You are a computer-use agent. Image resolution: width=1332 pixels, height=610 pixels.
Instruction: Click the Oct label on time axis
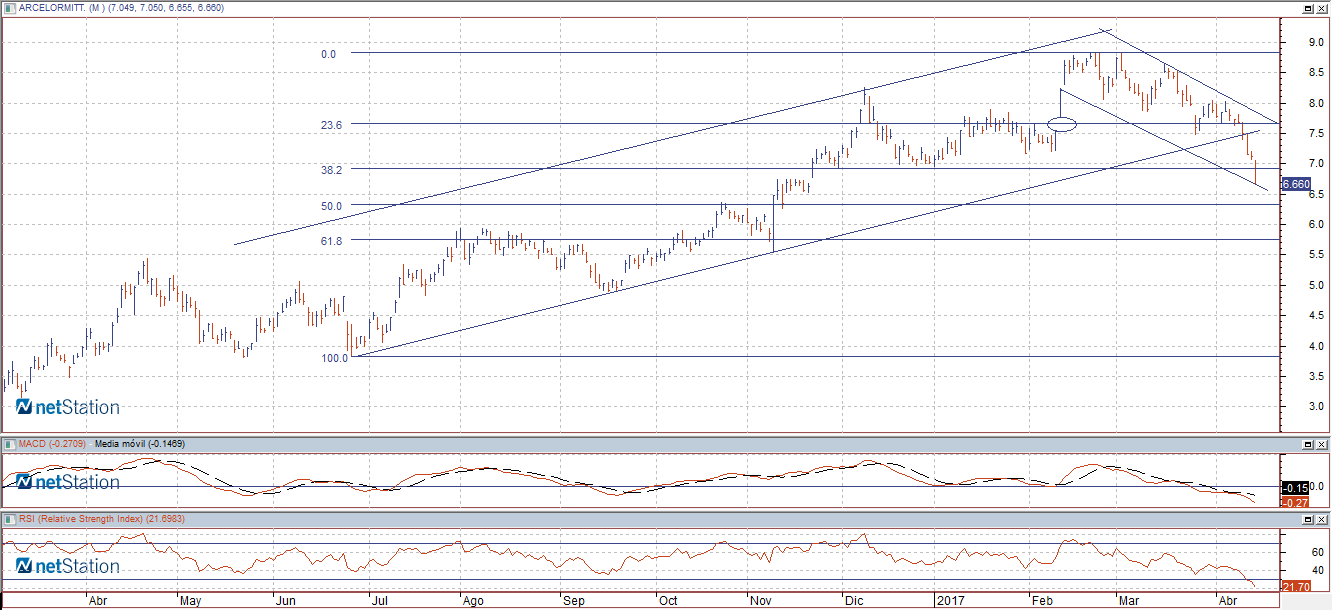(668, 601)
